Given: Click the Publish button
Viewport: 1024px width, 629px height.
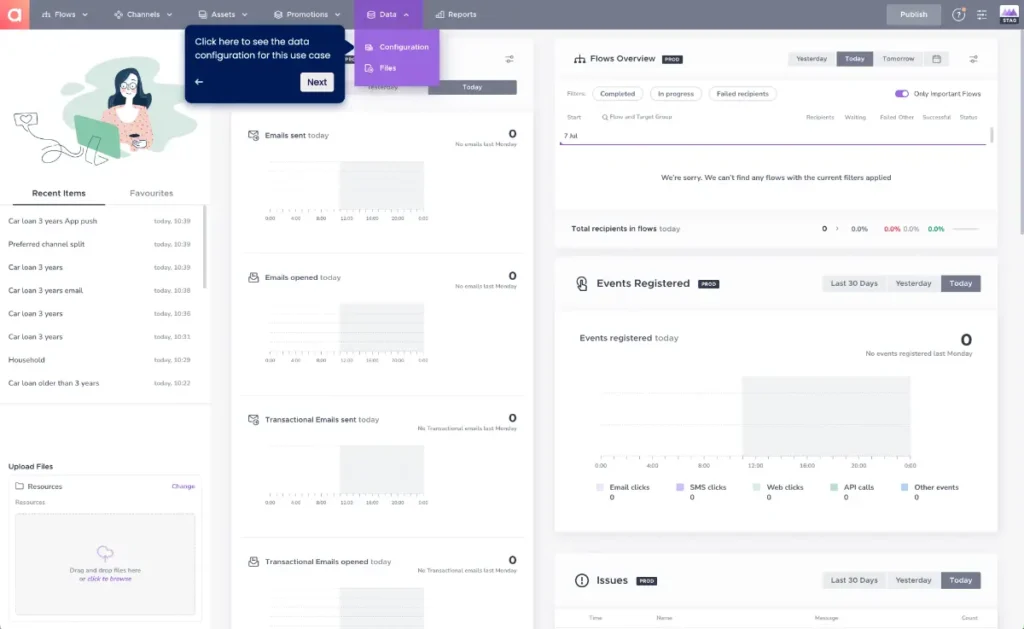Looking at the screenshot, I should tap(913, 14).
